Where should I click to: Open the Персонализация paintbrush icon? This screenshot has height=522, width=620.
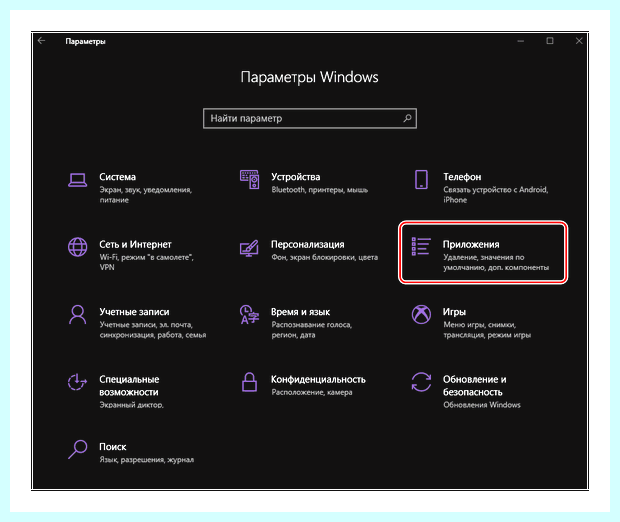click(x=250, y=248)
